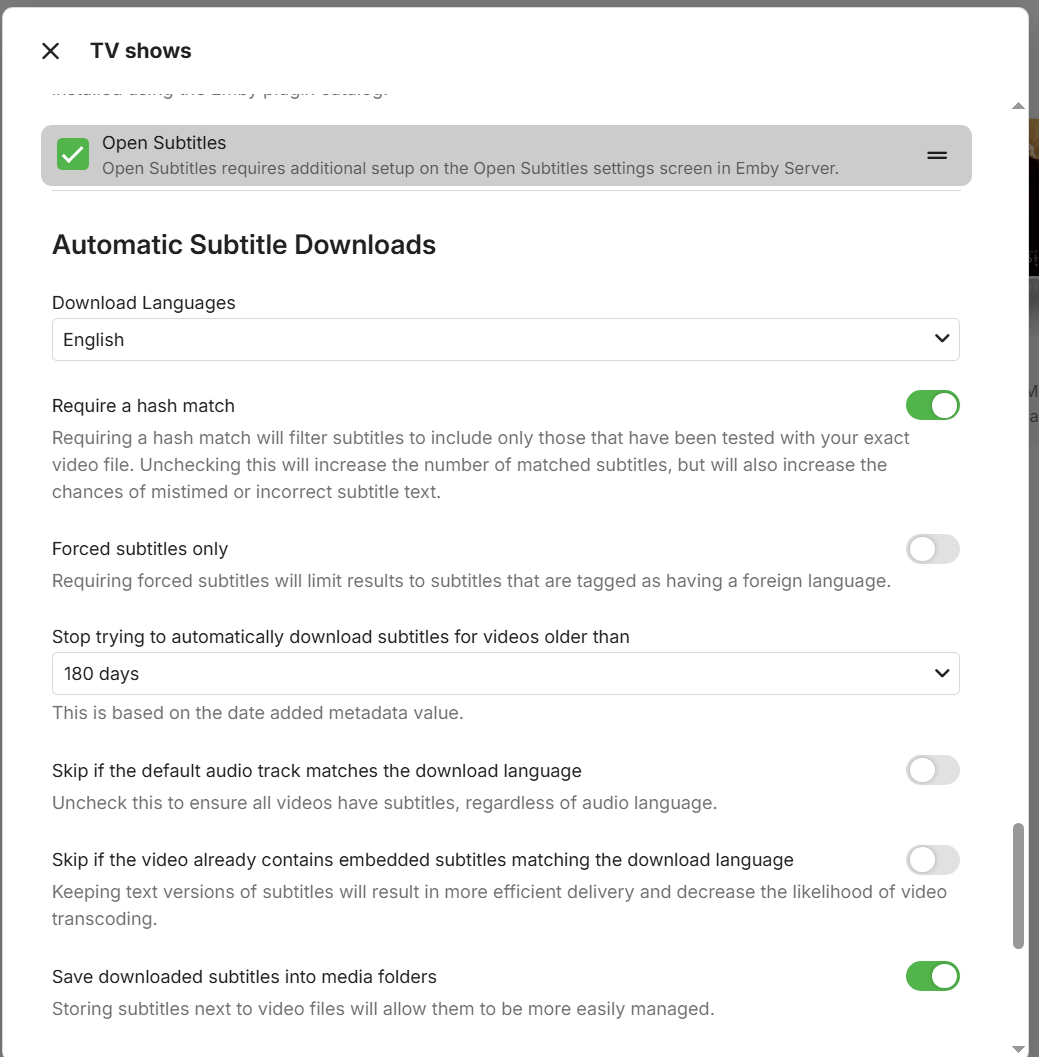Image resolution: width=1039 pixels, height=1057 pixels.
Task: Uncheck the Open Subtitles checkbox
Action: 73,154
